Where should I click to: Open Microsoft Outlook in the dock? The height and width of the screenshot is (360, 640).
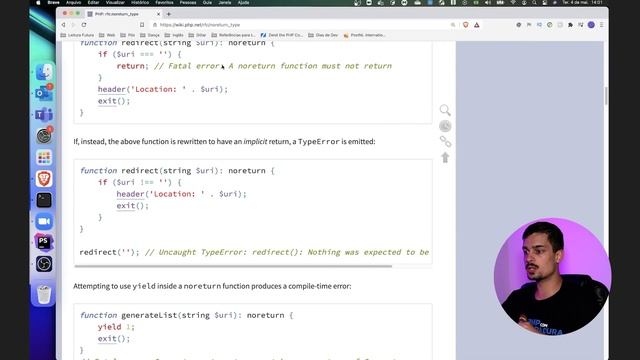coord(44,93)
